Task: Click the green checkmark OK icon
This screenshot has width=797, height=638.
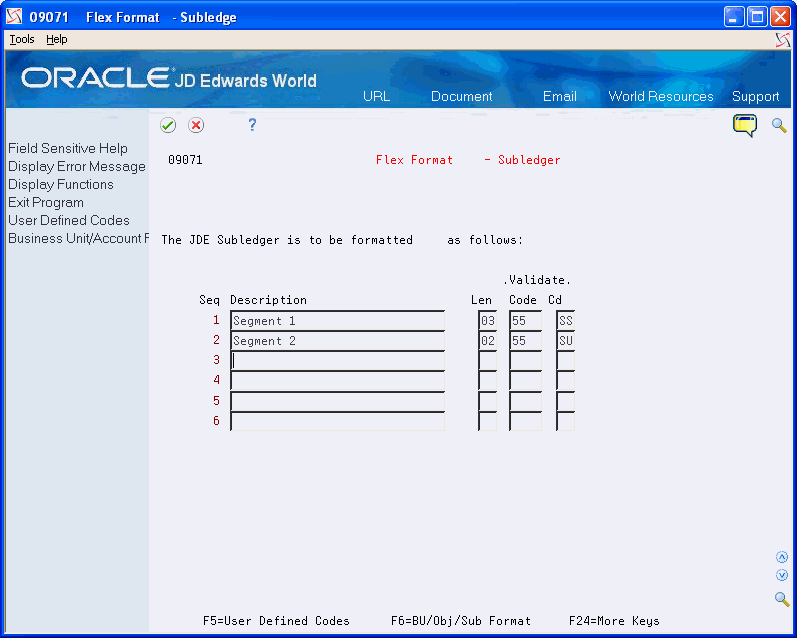Action: click(x=168, y=125)
